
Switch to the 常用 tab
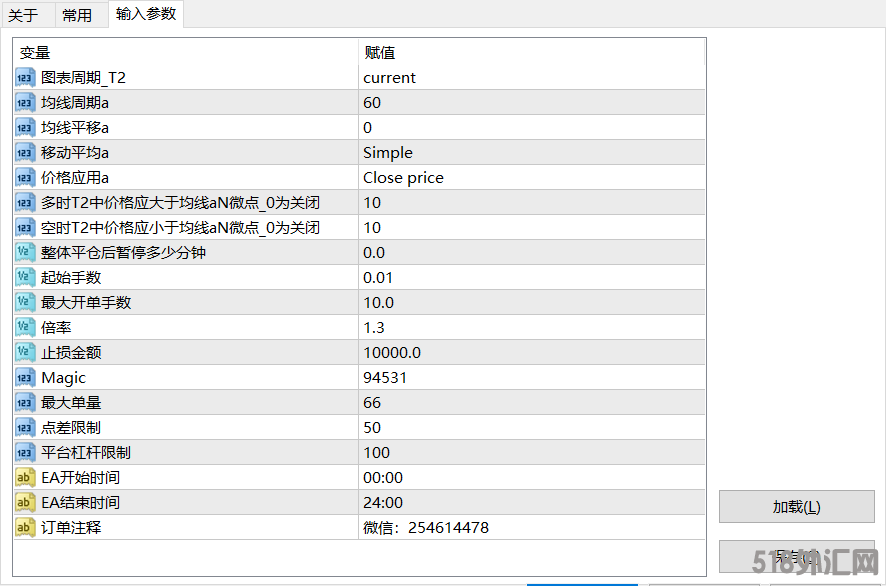click(x=77, y=15)
